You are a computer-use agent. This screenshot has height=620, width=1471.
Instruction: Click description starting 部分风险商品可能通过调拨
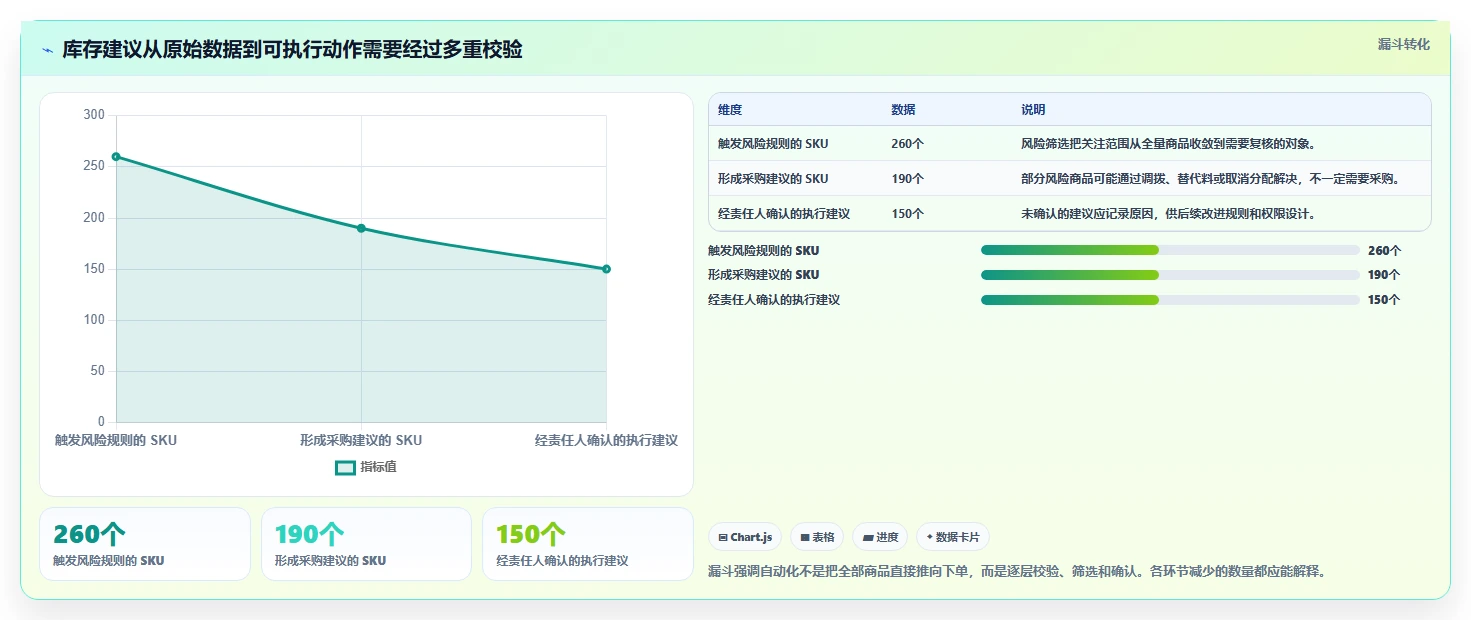coord(1211,179)
